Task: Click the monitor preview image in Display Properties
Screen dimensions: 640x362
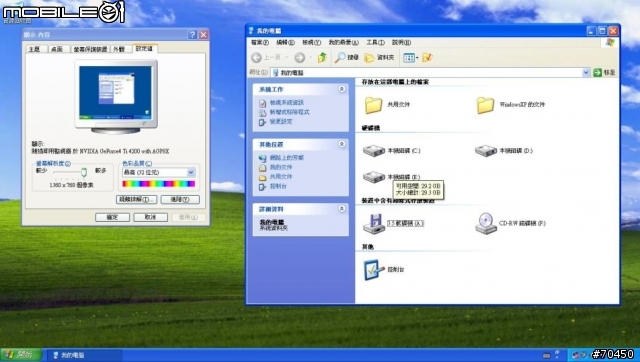Action: tap(116, 97)
